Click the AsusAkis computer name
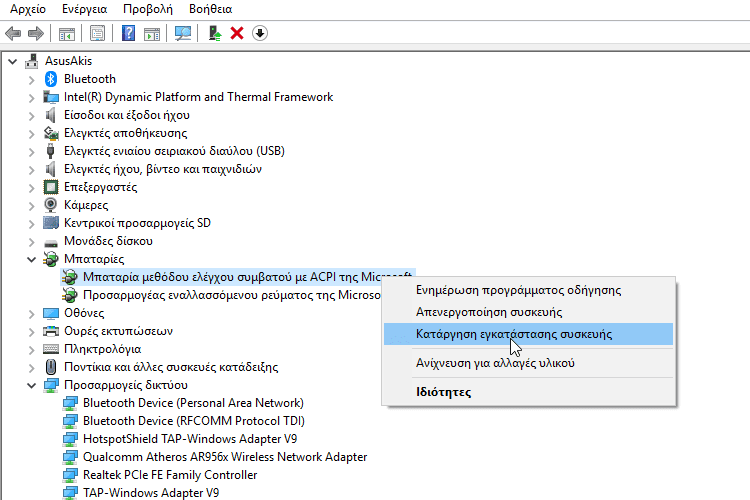 coord(68,61)
